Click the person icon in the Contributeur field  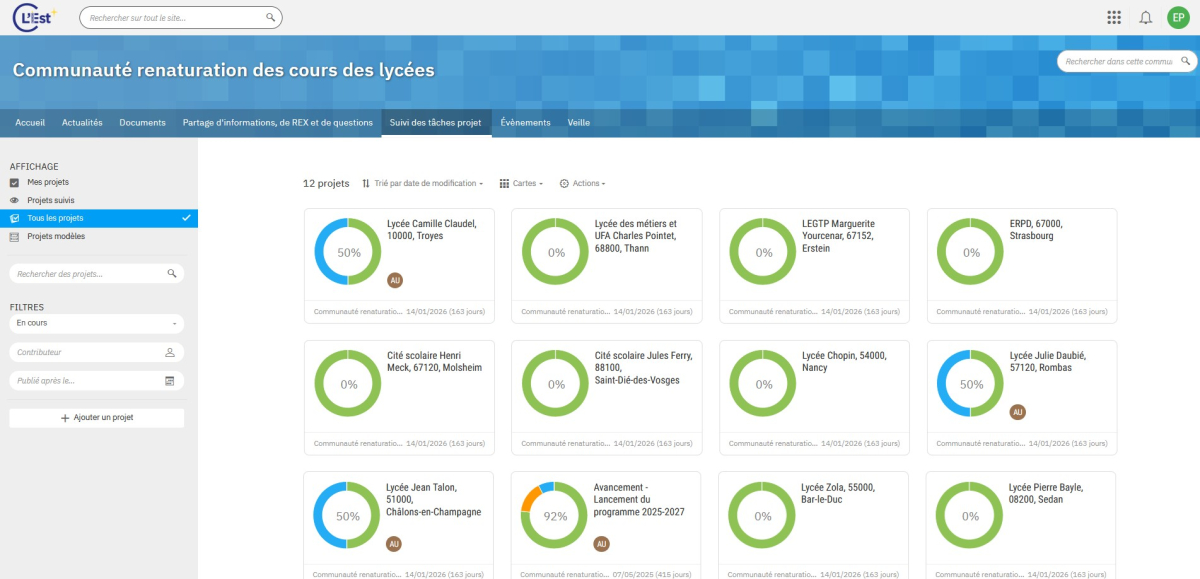point(170,352)
